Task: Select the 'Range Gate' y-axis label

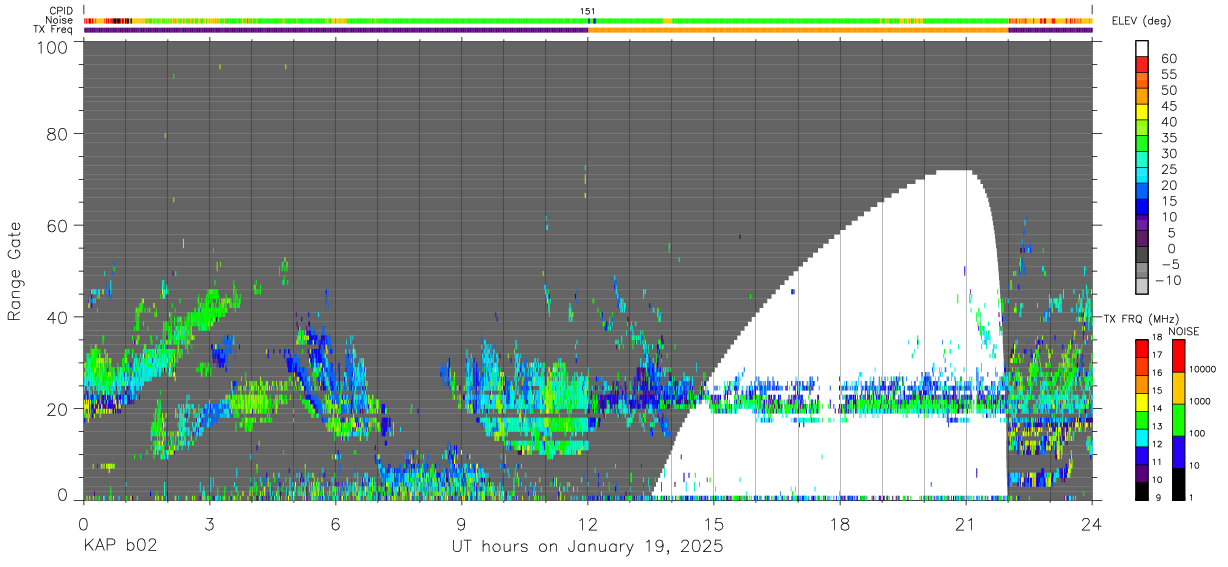Action: click(15, 272)
